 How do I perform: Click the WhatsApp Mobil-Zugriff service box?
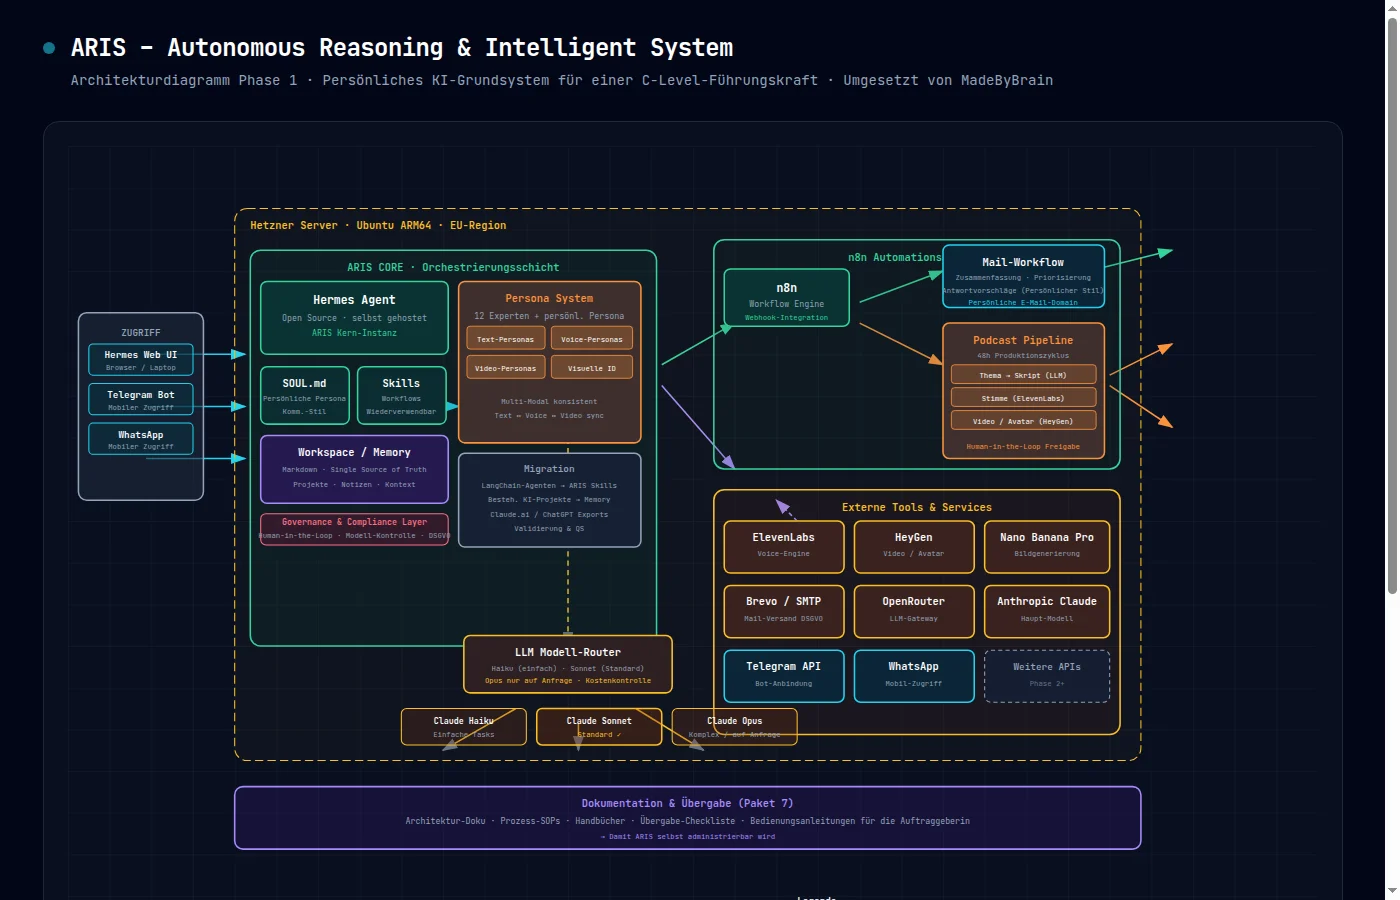914,676
